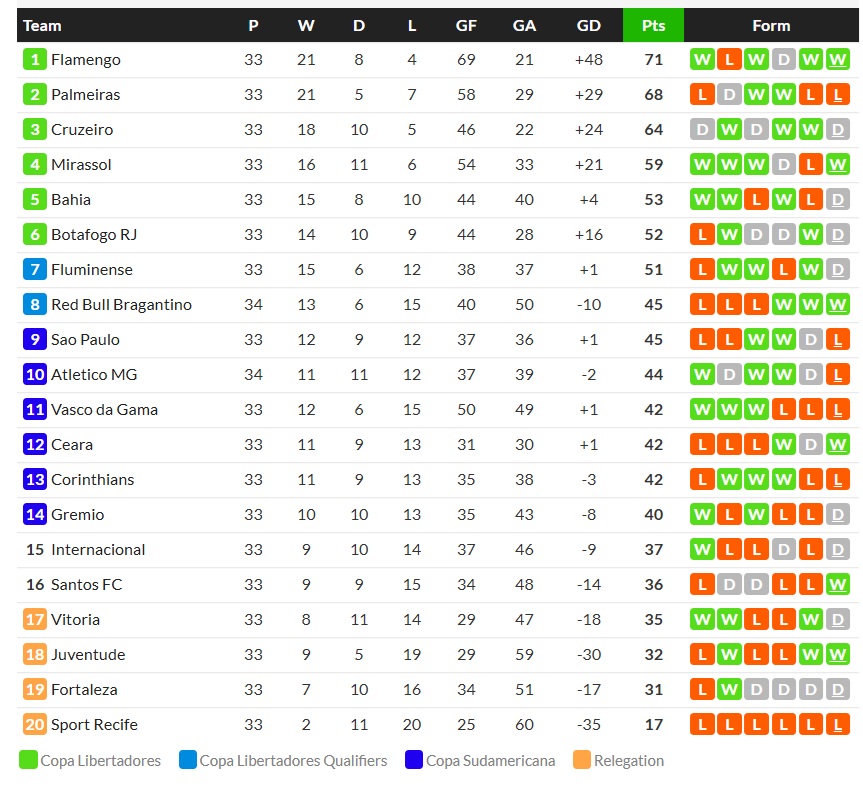Click the Form column header

pos(770,26)
